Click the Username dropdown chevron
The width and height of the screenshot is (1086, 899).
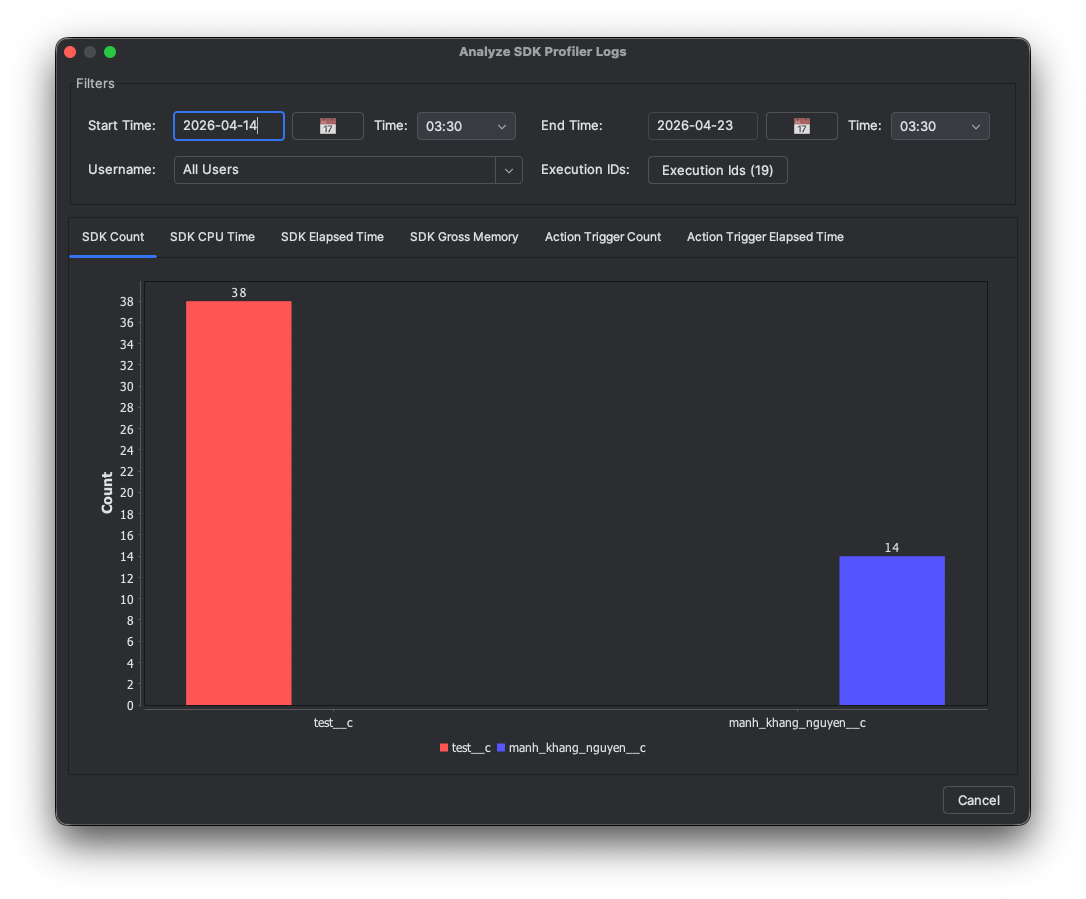508,170
